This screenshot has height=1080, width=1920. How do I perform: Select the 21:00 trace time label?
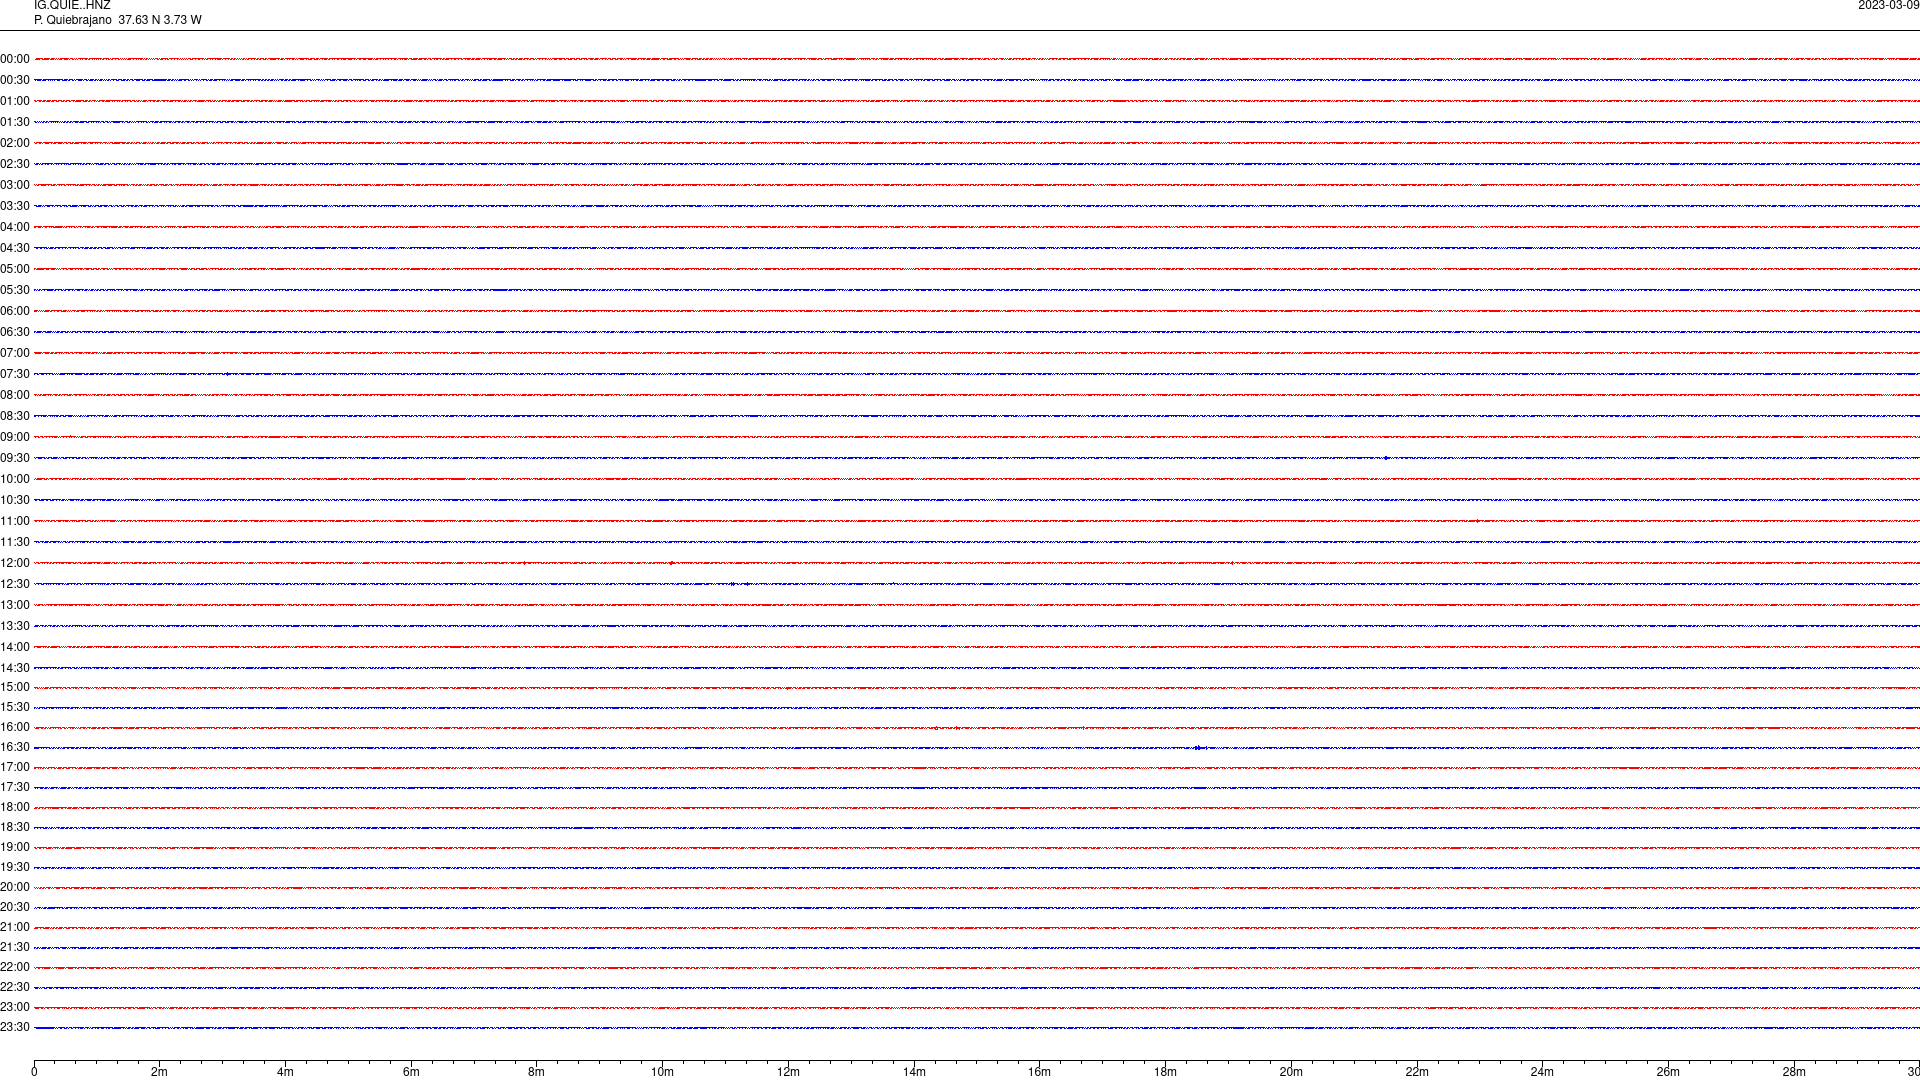15,927
